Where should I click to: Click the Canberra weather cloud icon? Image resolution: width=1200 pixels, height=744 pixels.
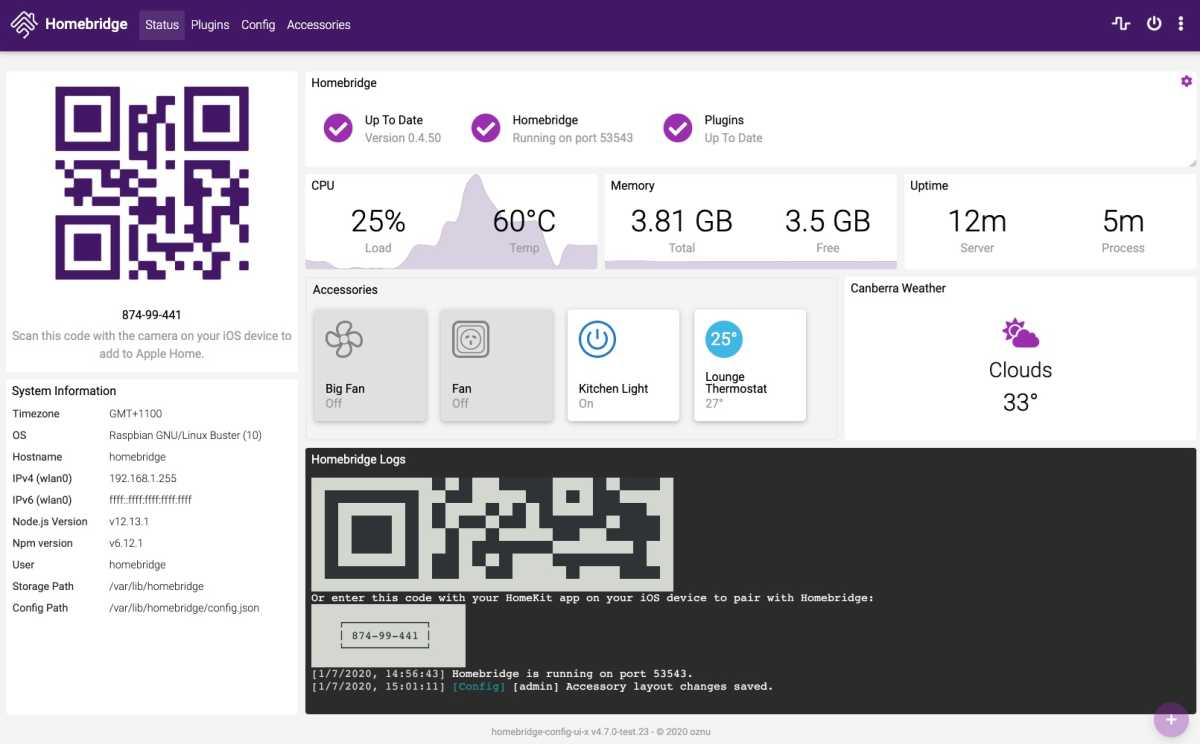point(1020,333)
